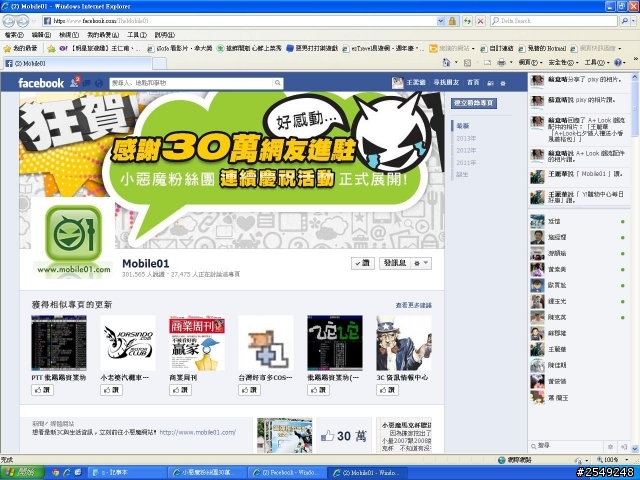
Task: Open the page gear dropdown beside message button
Action: point(421,263)
